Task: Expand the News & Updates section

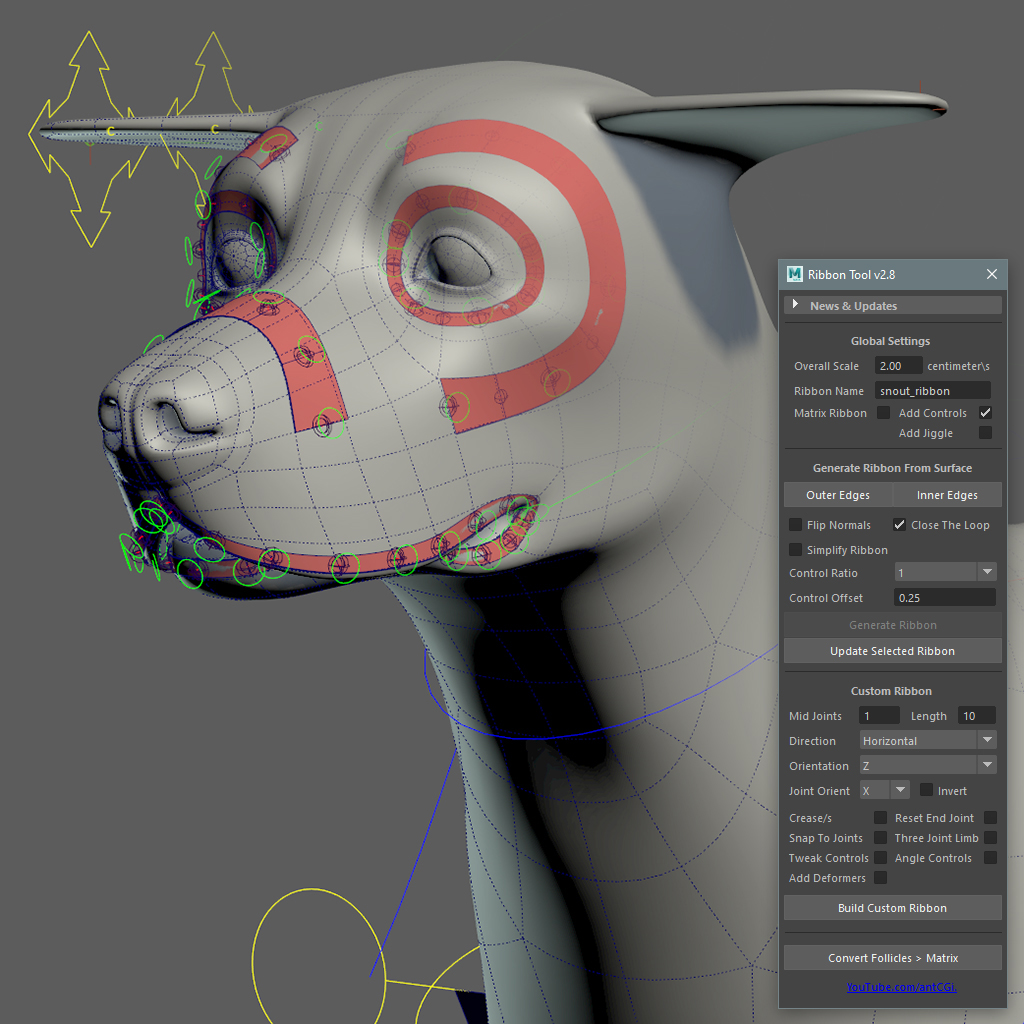Action: (x=892, y=306)
